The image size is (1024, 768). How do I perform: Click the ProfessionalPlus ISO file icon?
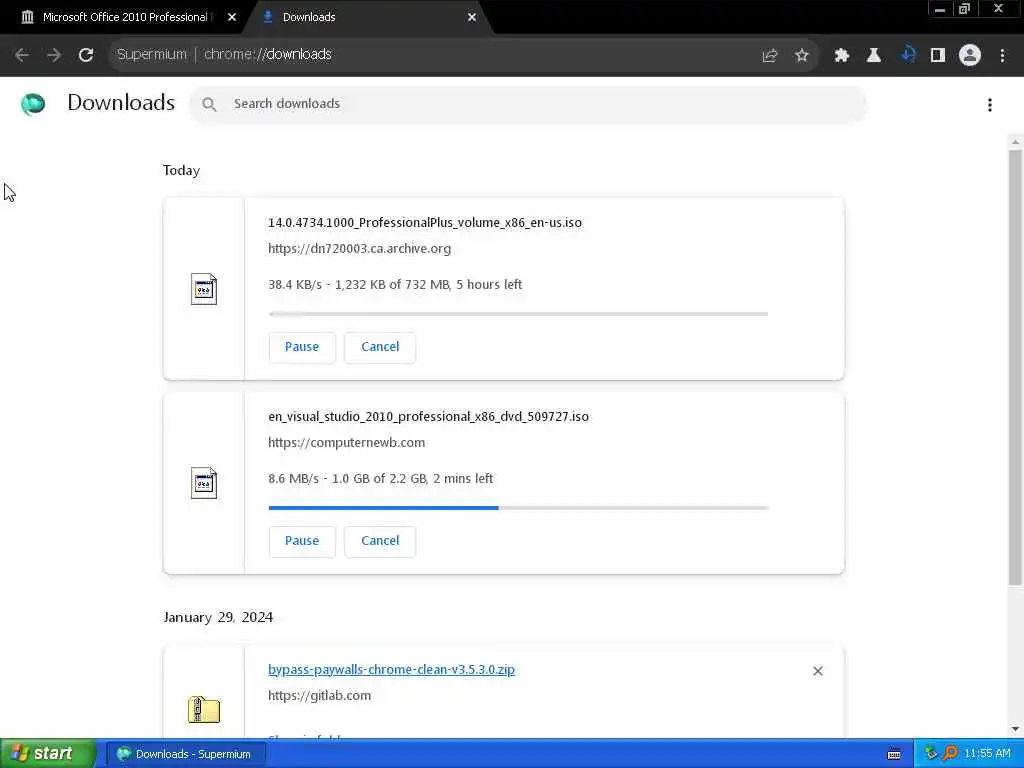point(204,289)
